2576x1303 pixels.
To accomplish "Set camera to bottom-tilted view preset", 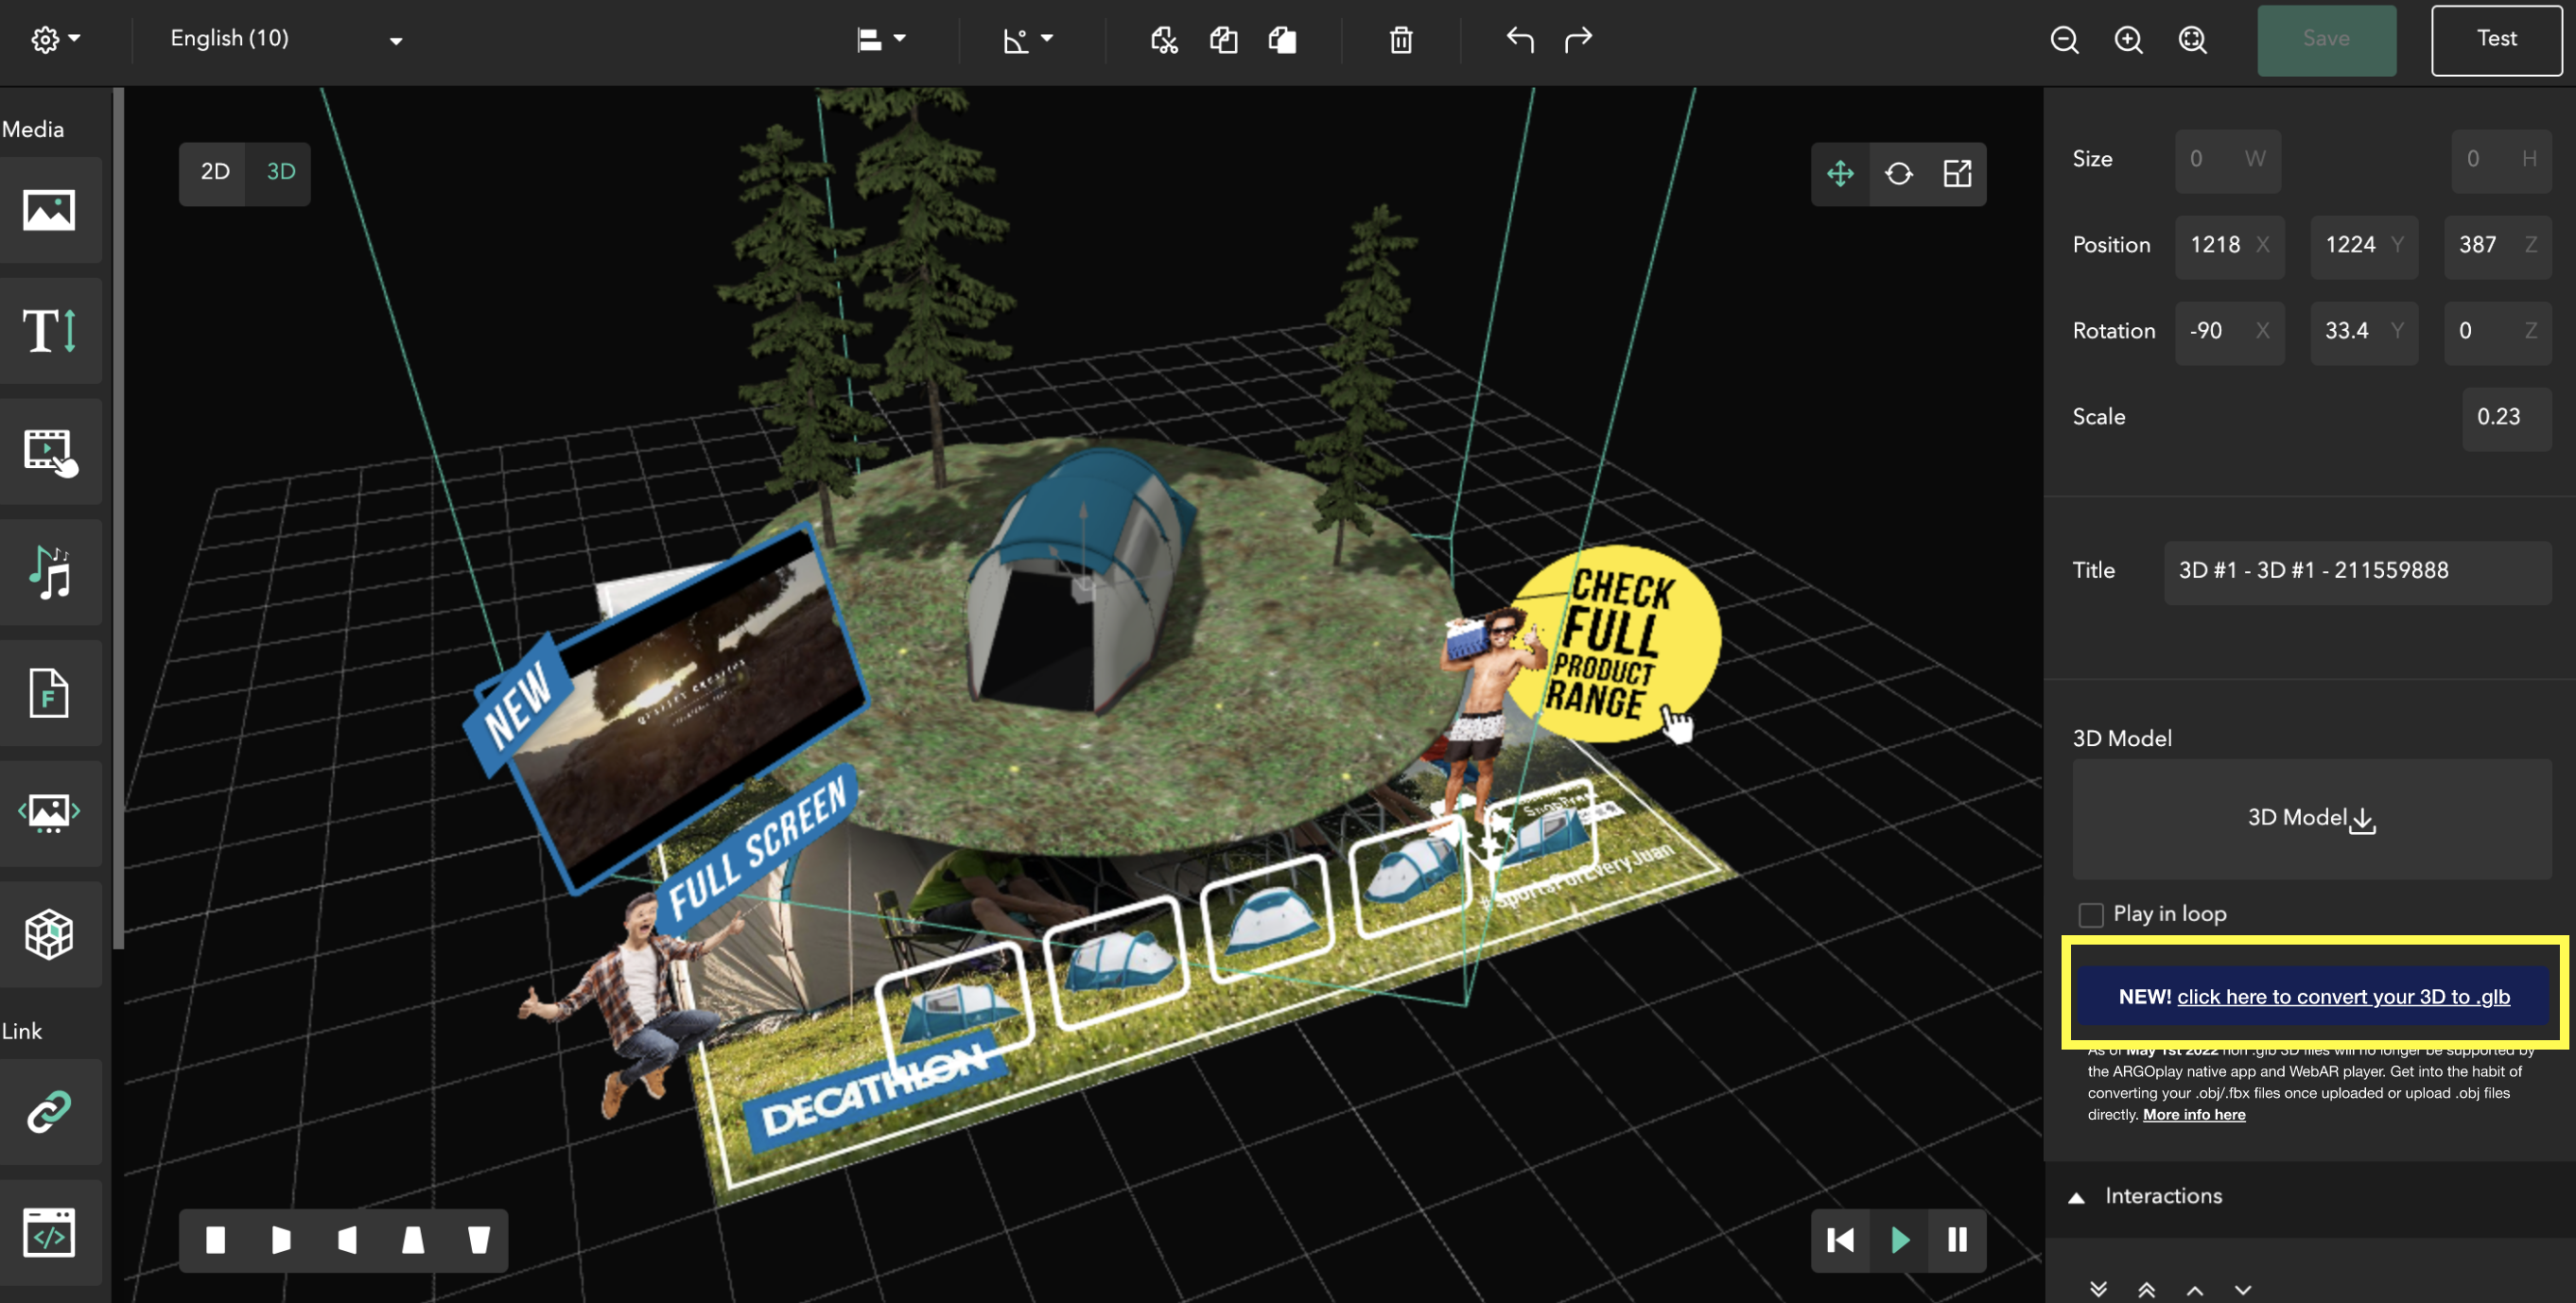I will 479,1240.
